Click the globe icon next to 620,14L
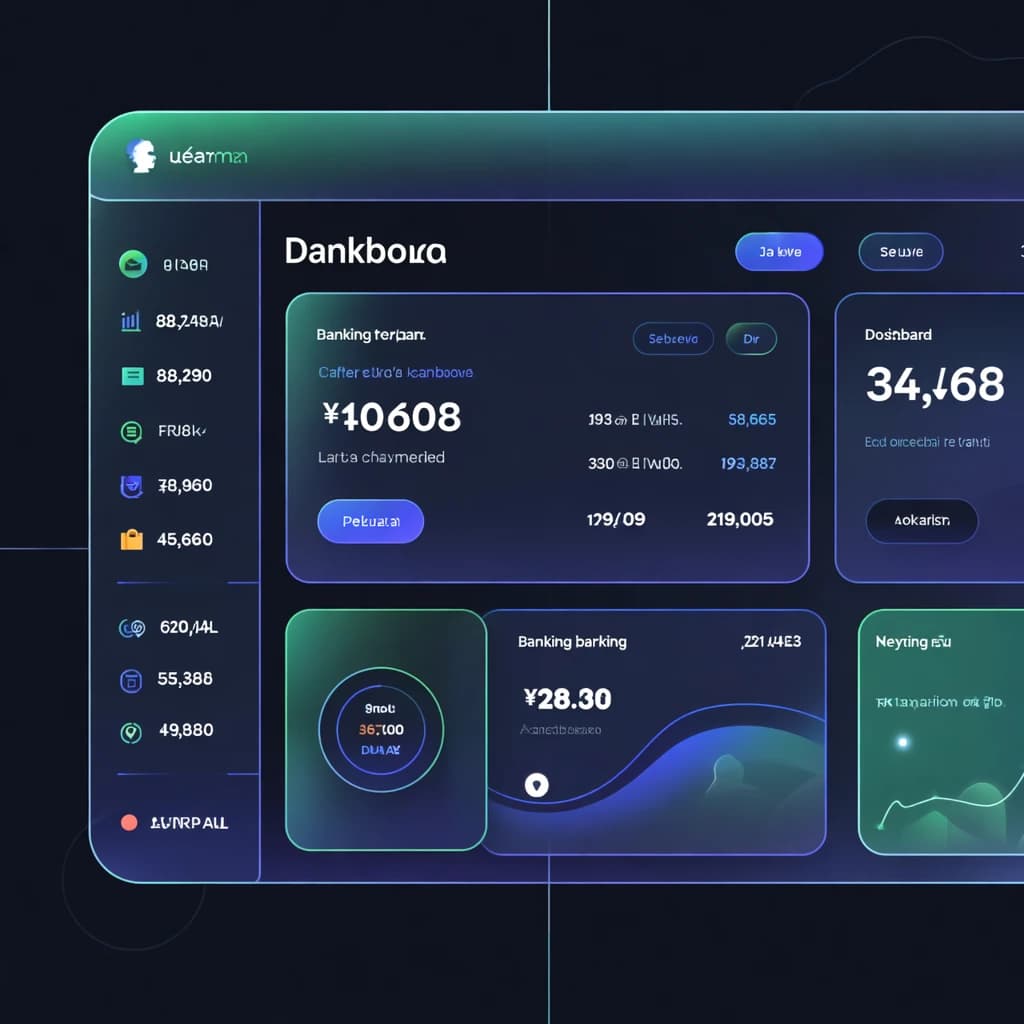Screen dimensions: 1024x1024 [131, 627]
